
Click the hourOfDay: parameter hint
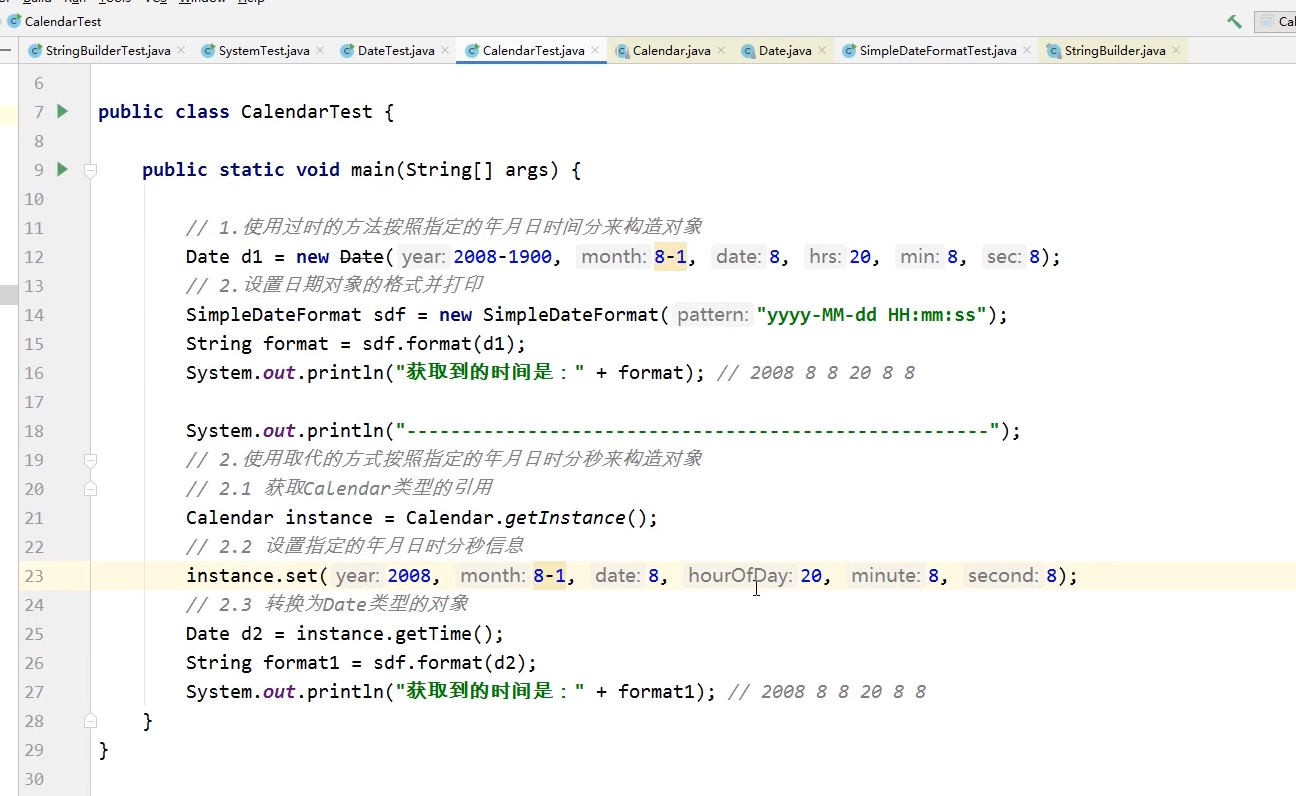click(x=740, y=576)
